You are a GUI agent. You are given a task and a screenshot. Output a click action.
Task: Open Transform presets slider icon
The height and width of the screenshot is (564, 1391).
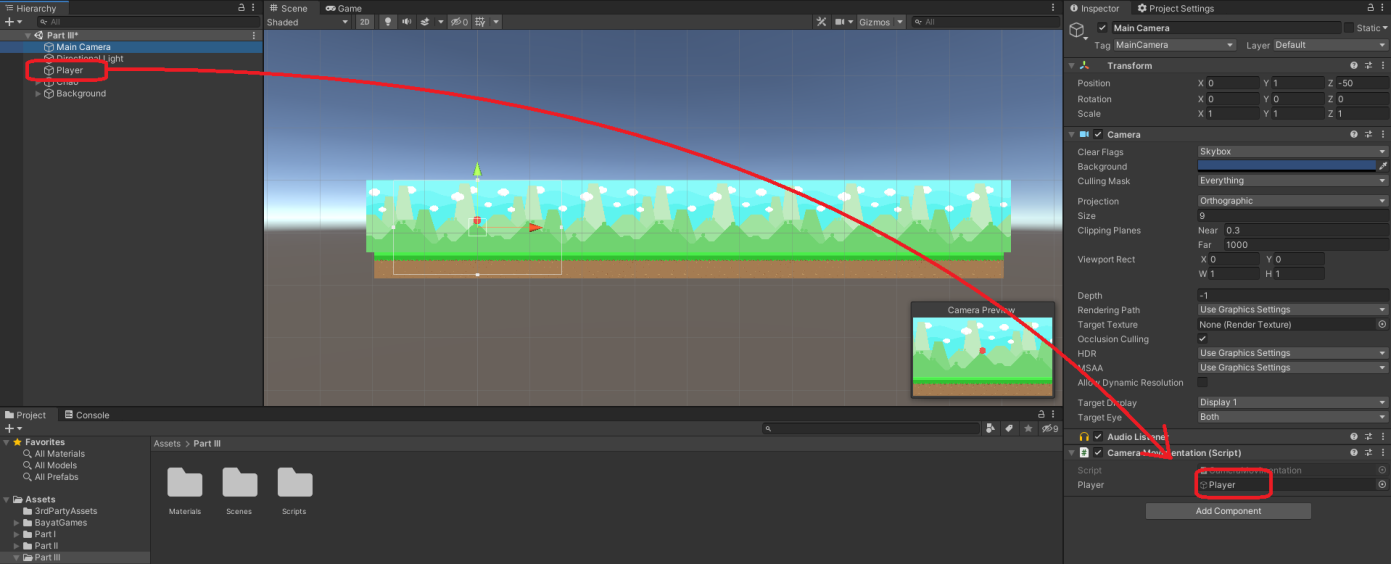1369,66
